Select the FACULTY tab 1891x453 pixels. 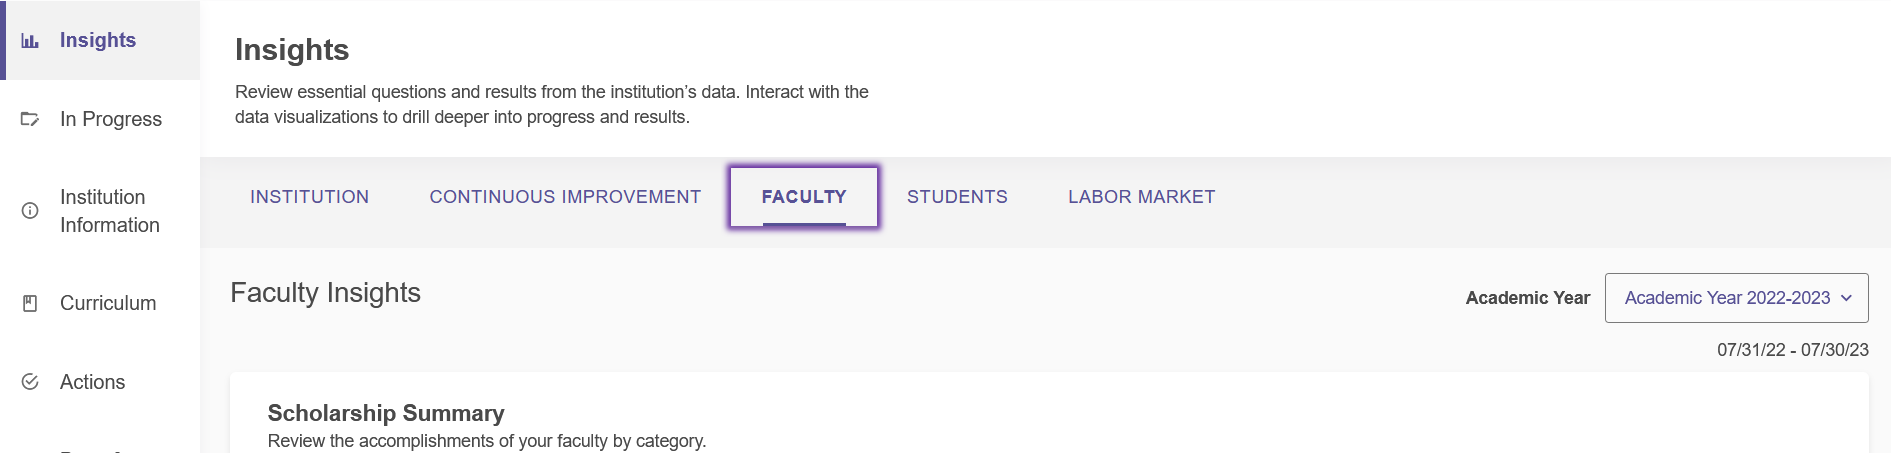pos(804,197)
